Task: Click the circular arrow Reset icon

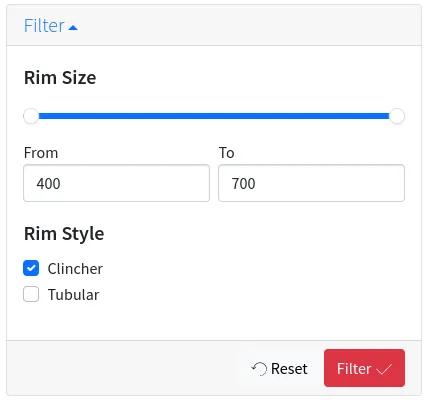Action: tap(259, 369)
